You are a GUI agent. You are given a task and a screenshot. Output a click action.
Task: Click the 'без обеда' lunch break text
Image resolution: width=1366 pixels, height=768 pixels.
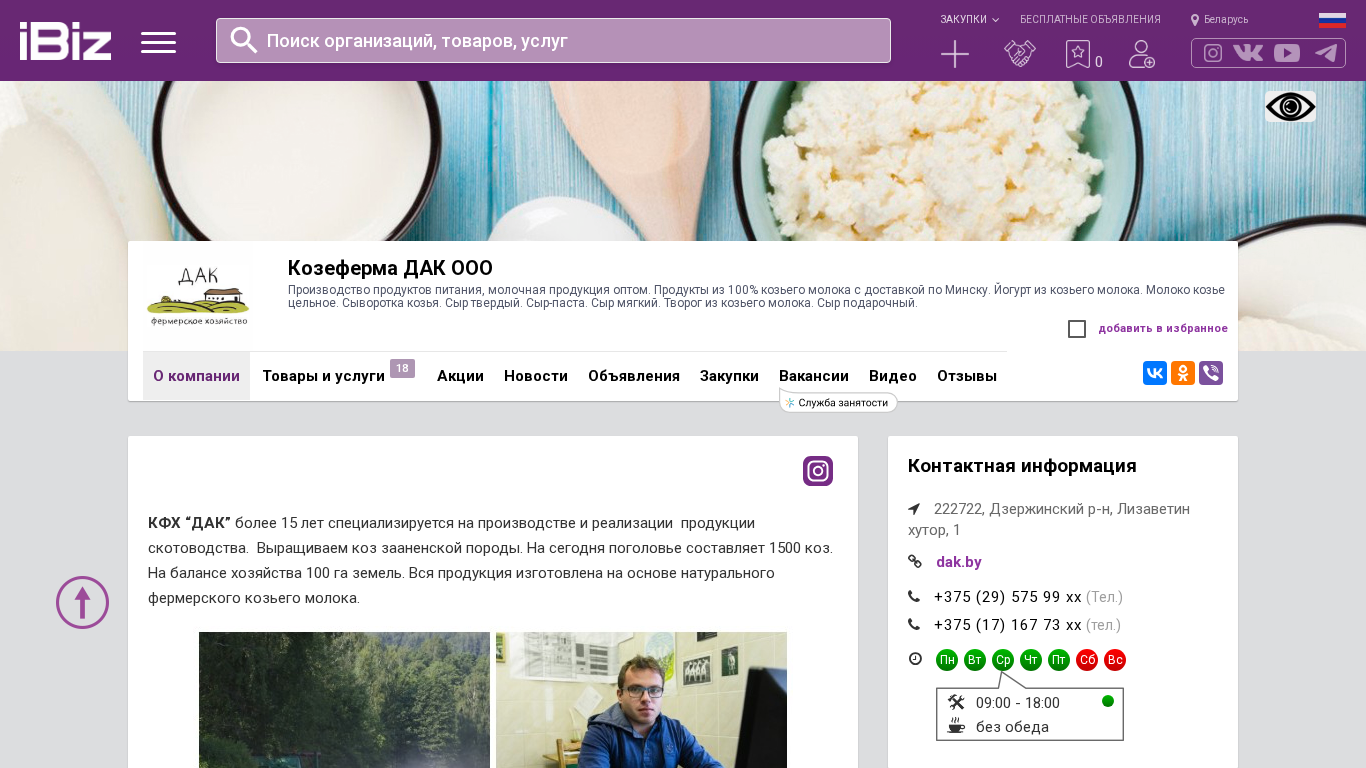pos(1012,727)
